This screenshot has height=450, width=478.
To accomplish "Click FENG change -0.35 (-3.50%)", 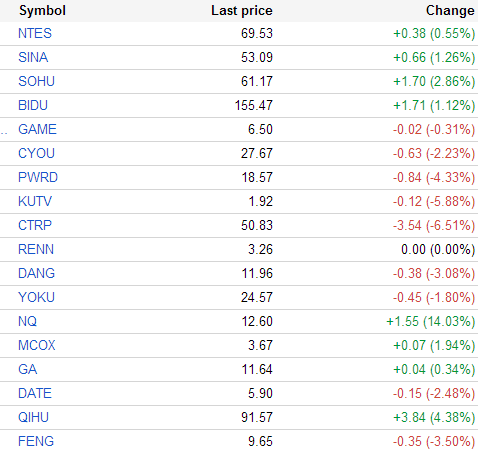I will pyautogui.click(x=434, y=441).
